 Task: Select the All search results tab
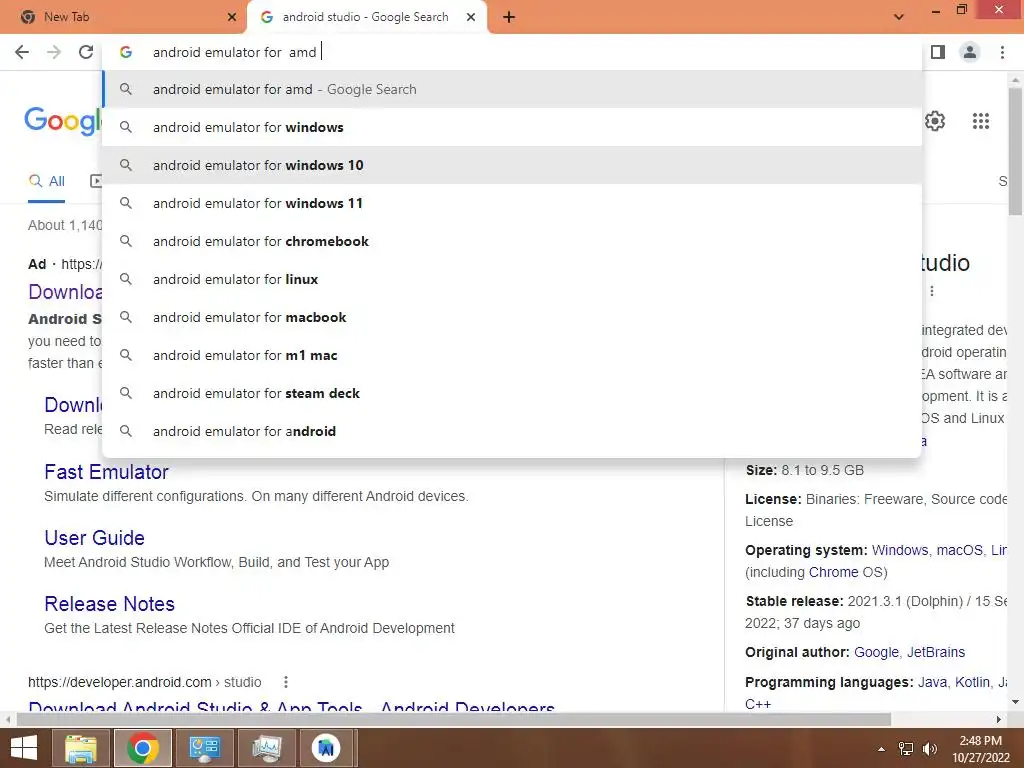[46, 182]
